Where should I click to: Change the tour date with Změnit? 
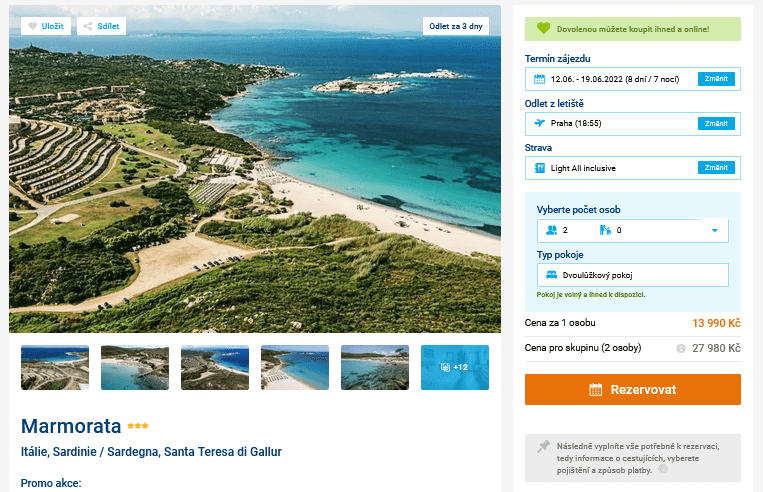tap(716, 79)
